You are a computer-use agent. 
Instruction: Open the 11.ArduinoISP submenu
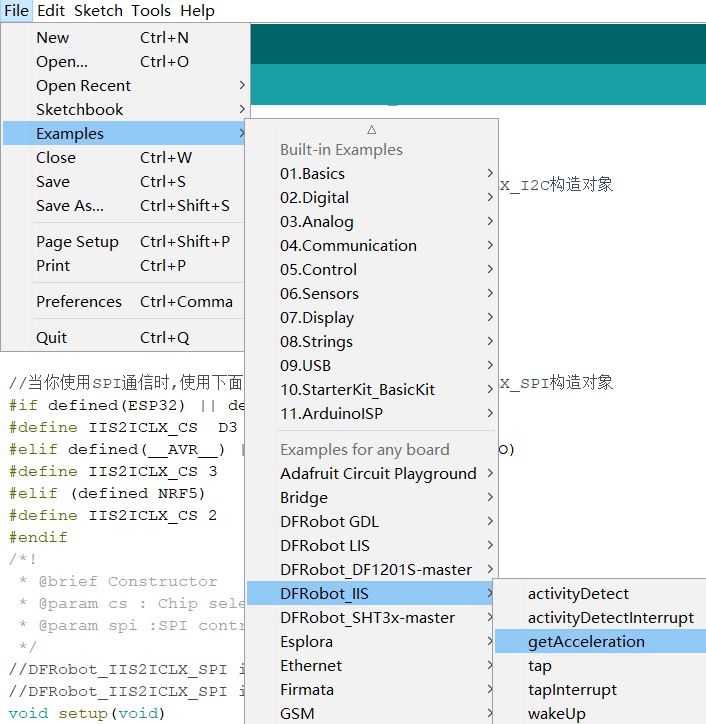coord(372,414)
